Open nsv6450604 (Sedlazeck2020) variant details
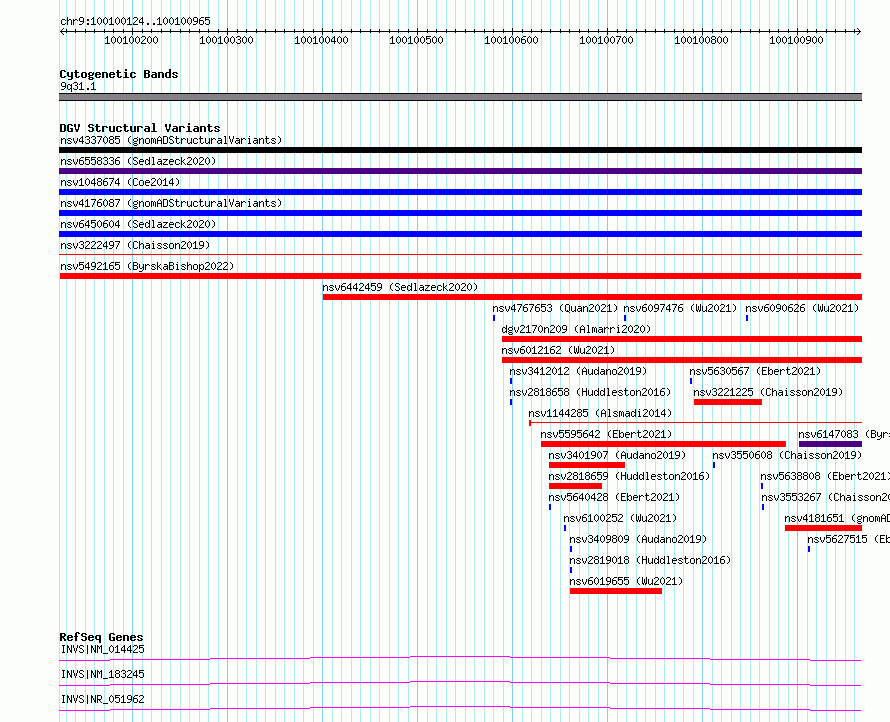 point(138,224)
